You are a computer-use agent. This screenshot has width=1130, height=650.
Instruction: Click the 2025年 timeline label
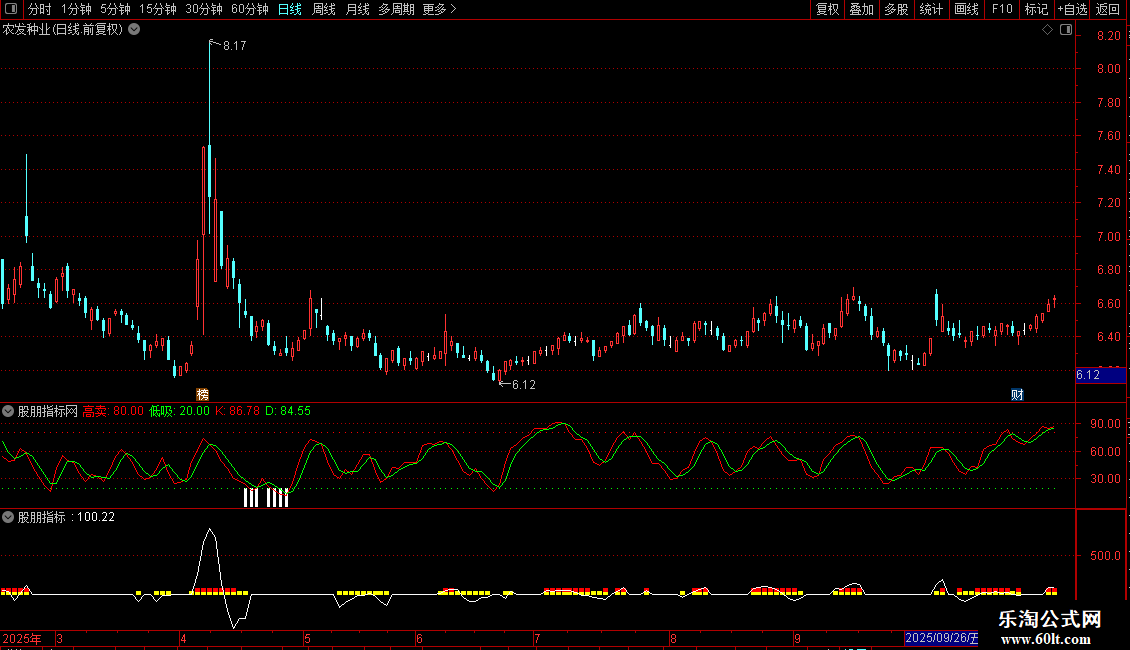pyautogui.click(x=22, y=638)
